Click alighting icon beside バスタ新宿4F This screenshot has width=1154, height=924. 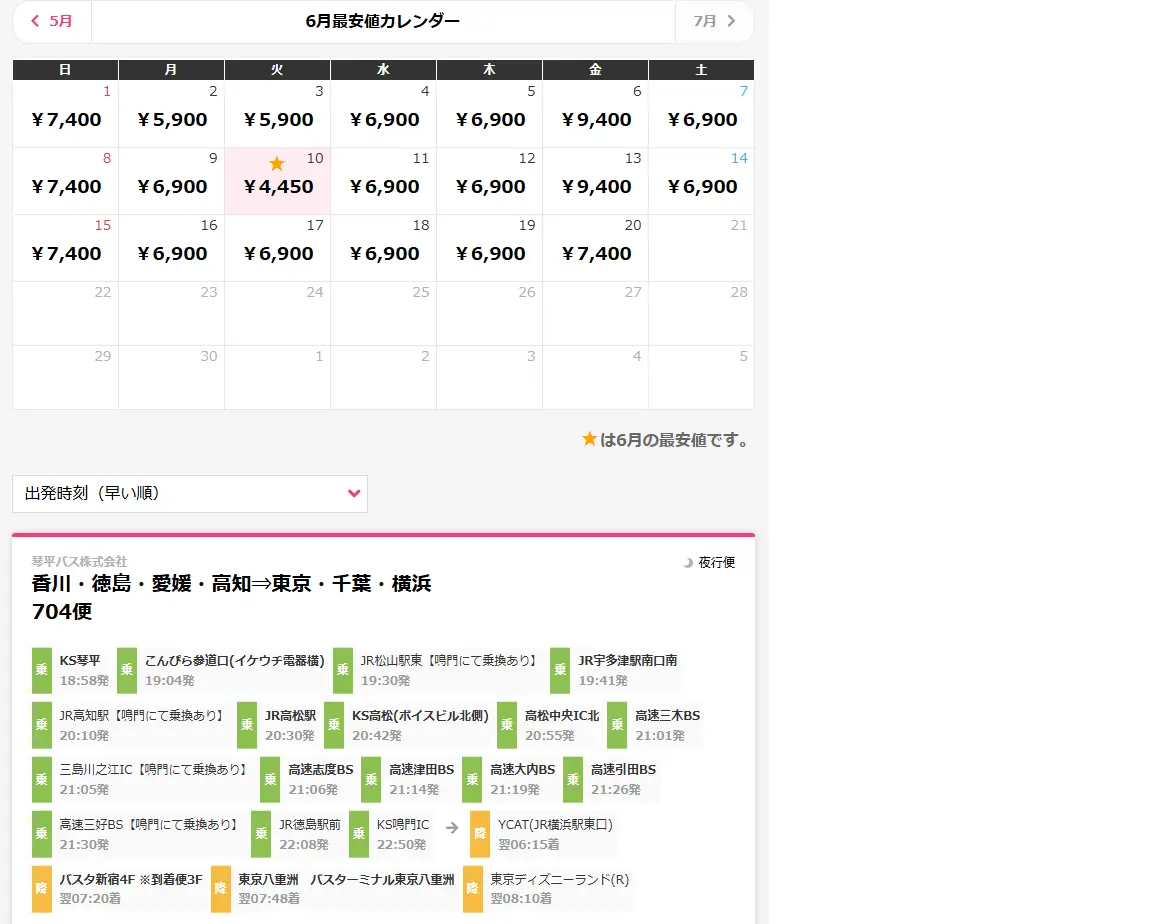coord(42,889)
